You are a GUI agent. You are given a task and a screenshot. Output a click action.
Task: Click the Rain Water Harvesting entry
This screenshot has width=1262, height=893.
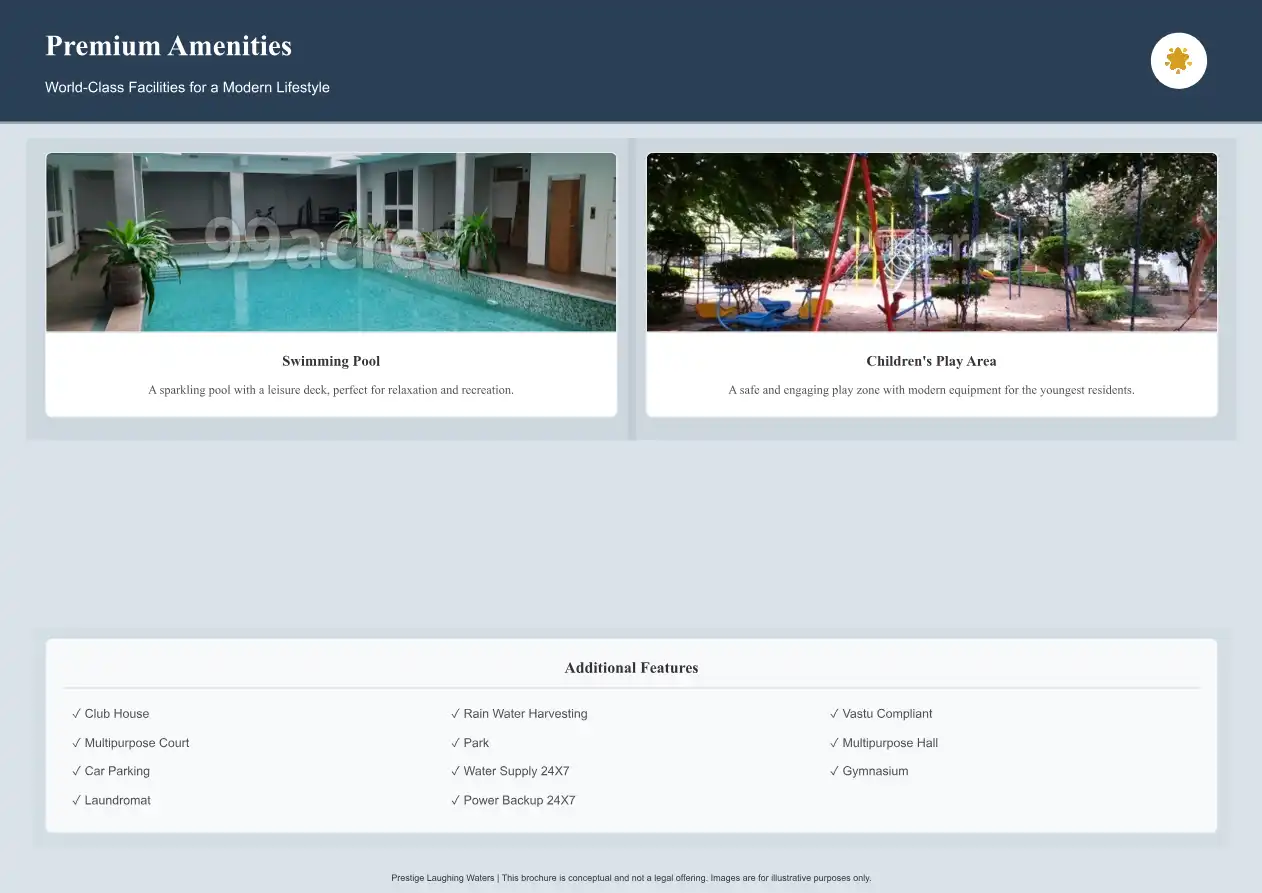524,714
